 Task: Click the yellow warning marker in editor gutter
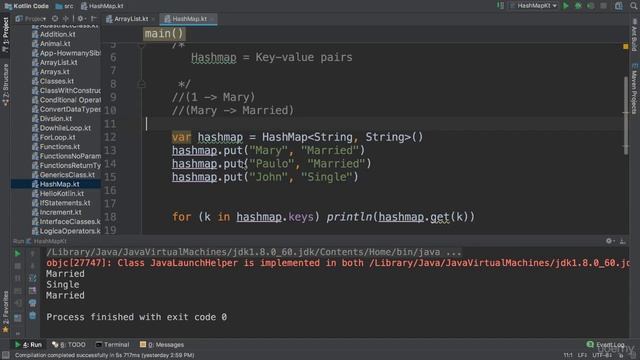[626, 47]
